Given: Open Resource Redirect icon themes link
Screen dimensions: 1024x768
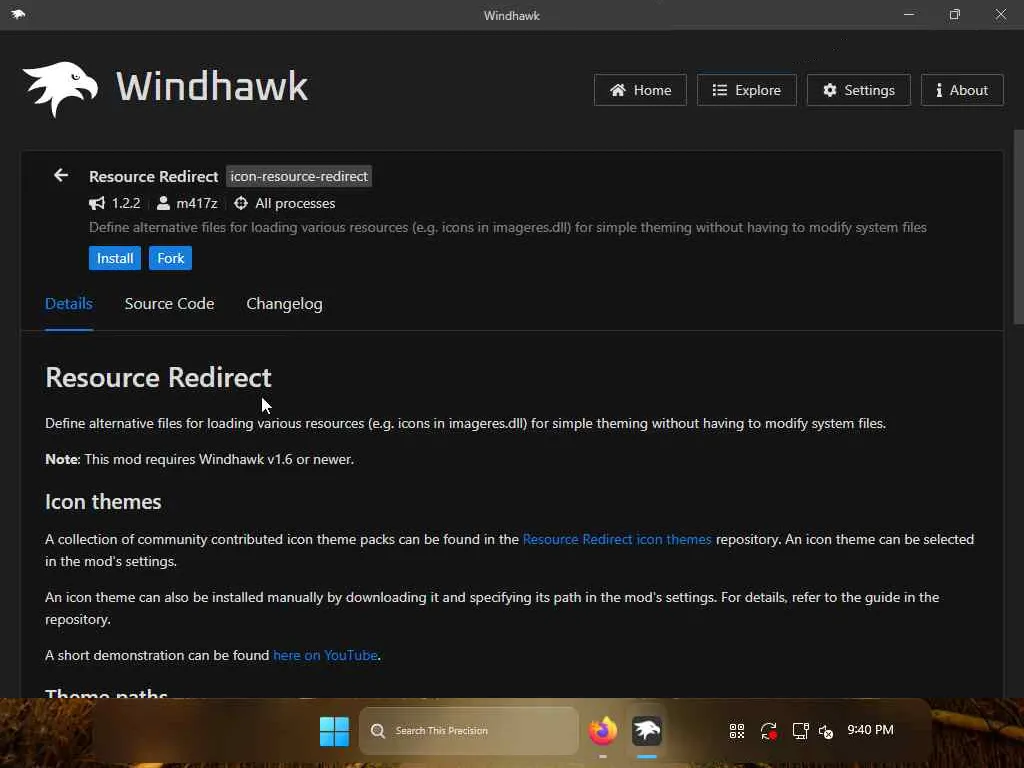Looking at the screenshot, I should pos(616,539).
